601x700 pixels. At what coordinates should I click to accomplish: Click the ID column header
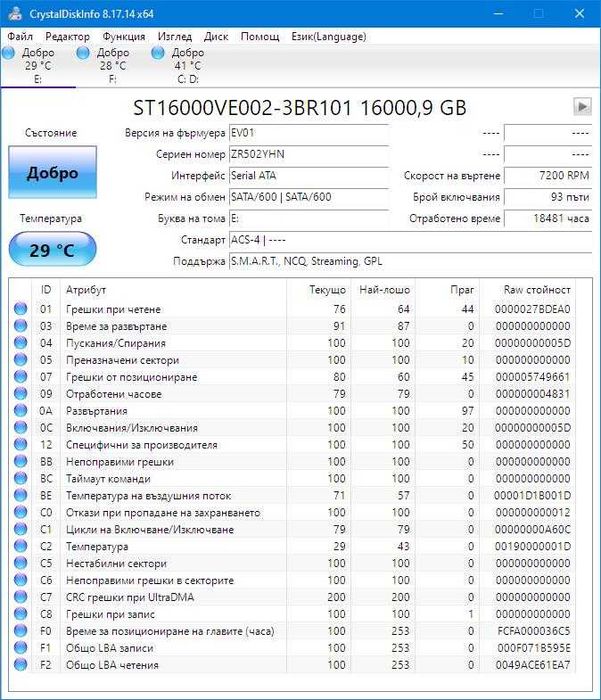coord(46,290)
